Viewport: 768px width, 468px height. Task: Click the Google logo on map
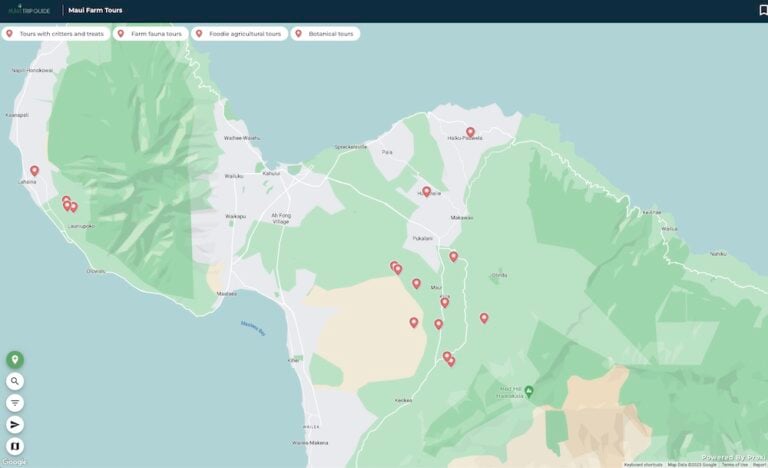pyautogui.click(x=14, y=462)
